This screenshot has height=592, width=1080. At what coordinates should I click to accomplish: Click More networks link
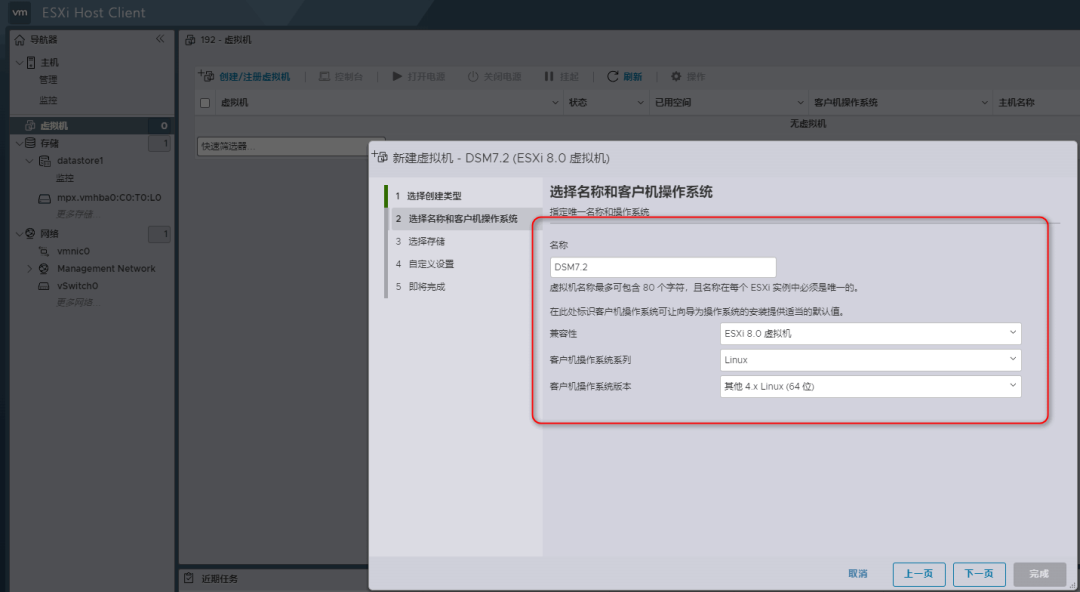pyautogui.click(x=78, y=303)
